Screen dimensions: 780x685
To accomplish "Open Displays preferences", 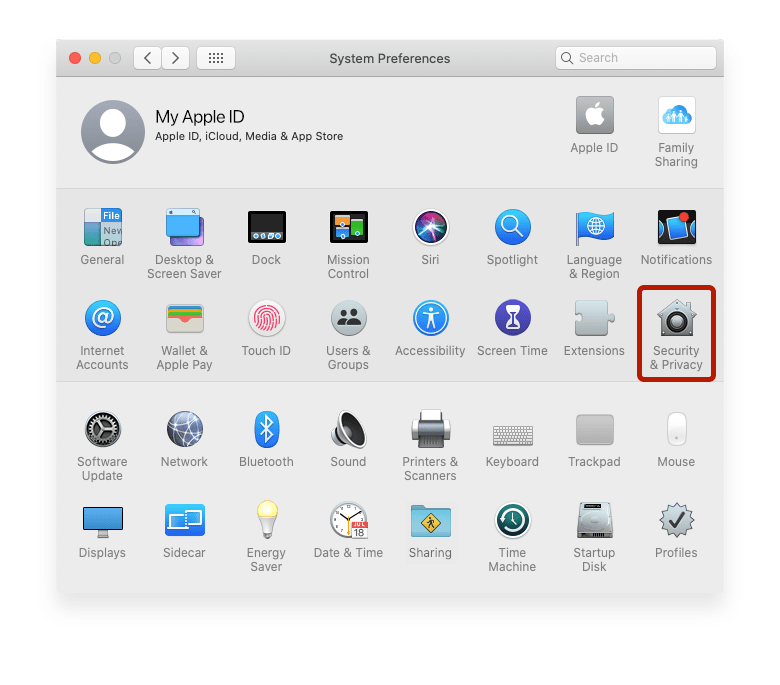I will tap(102, 521).
